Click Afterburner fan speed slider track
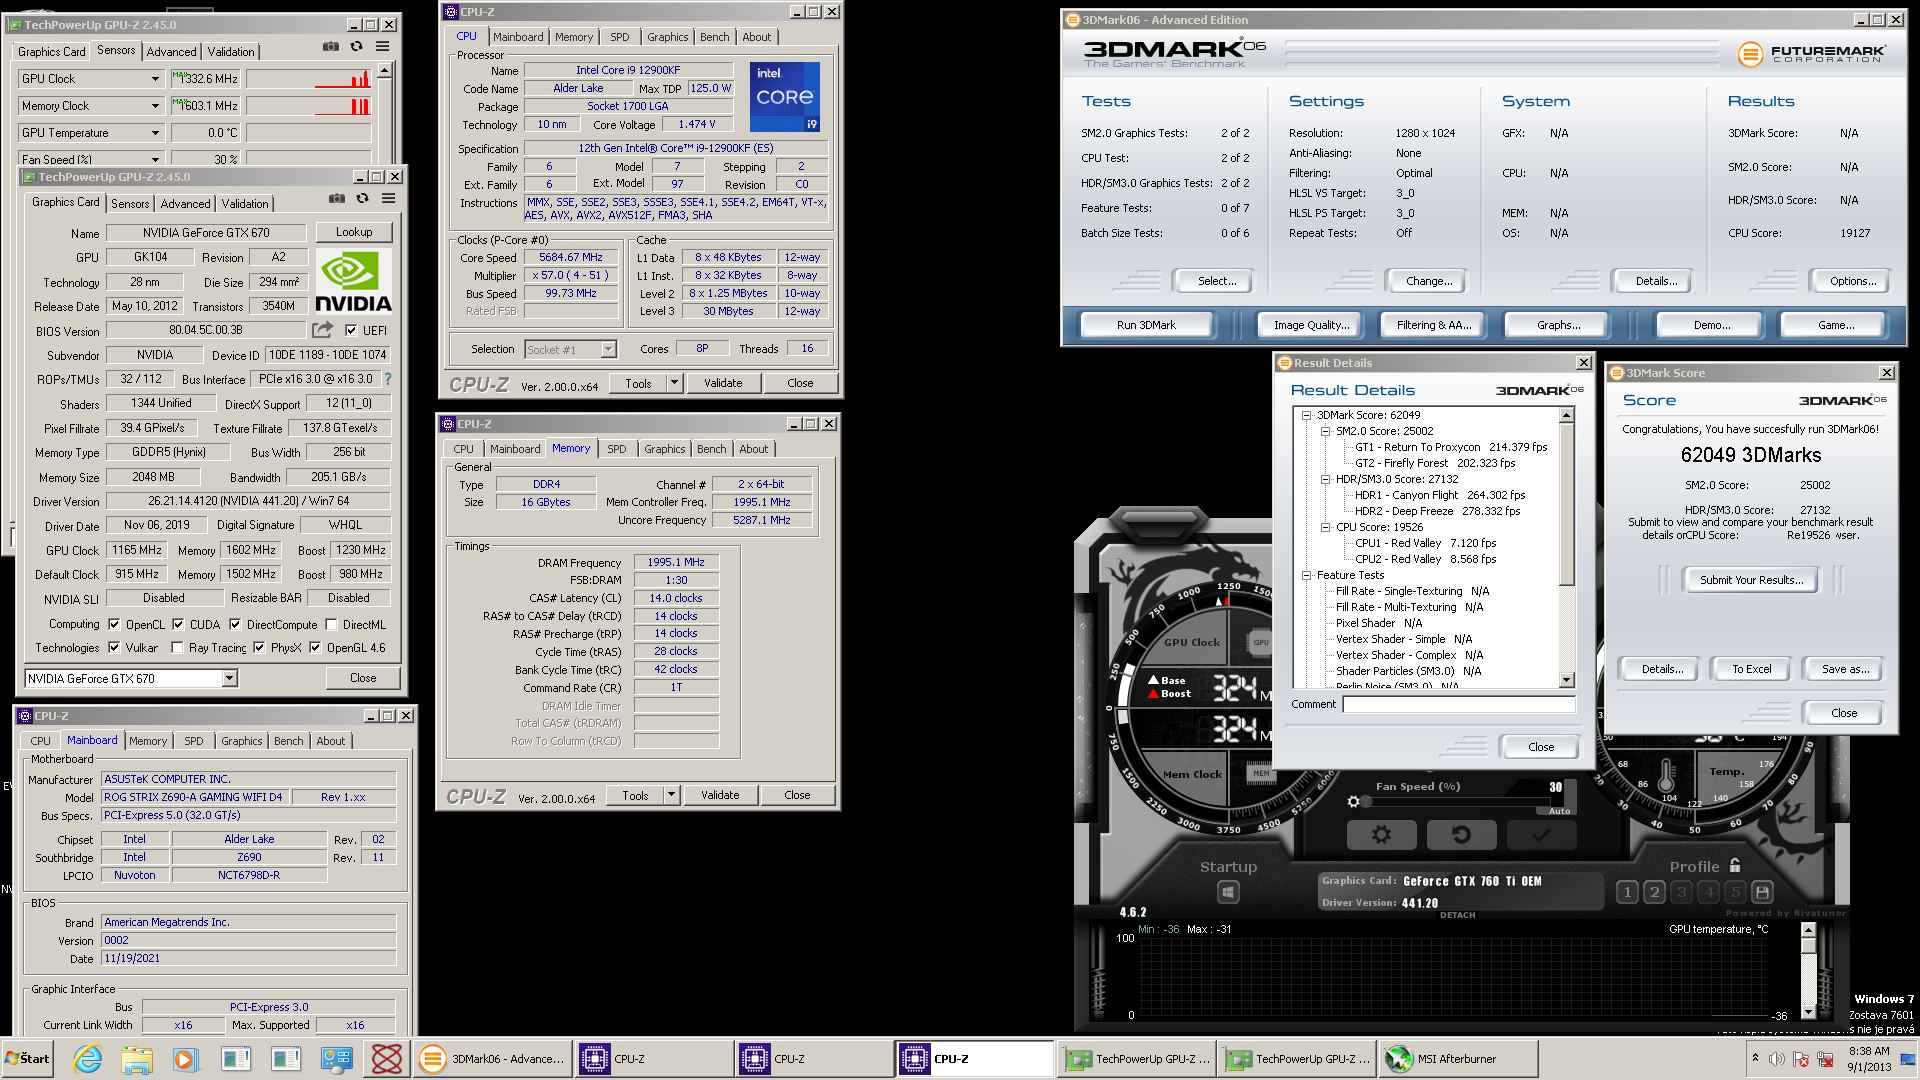 (x=1460, y=803)
